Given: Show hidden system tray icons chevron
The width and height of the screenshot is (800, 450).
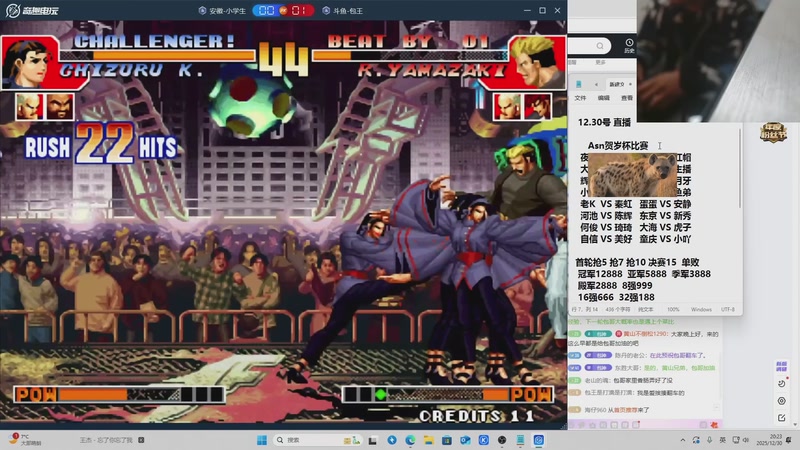Looking at the screenshot, I should click(x=683, y=440).
